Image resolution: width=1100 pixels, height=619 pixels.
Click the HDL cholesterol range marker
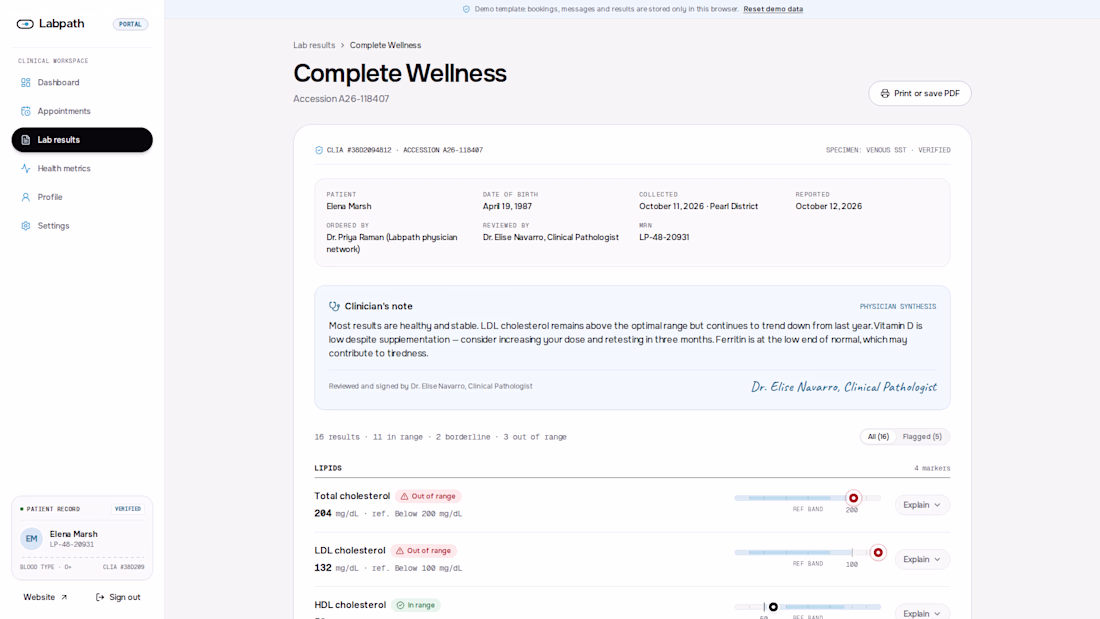(x=773, y=607)
